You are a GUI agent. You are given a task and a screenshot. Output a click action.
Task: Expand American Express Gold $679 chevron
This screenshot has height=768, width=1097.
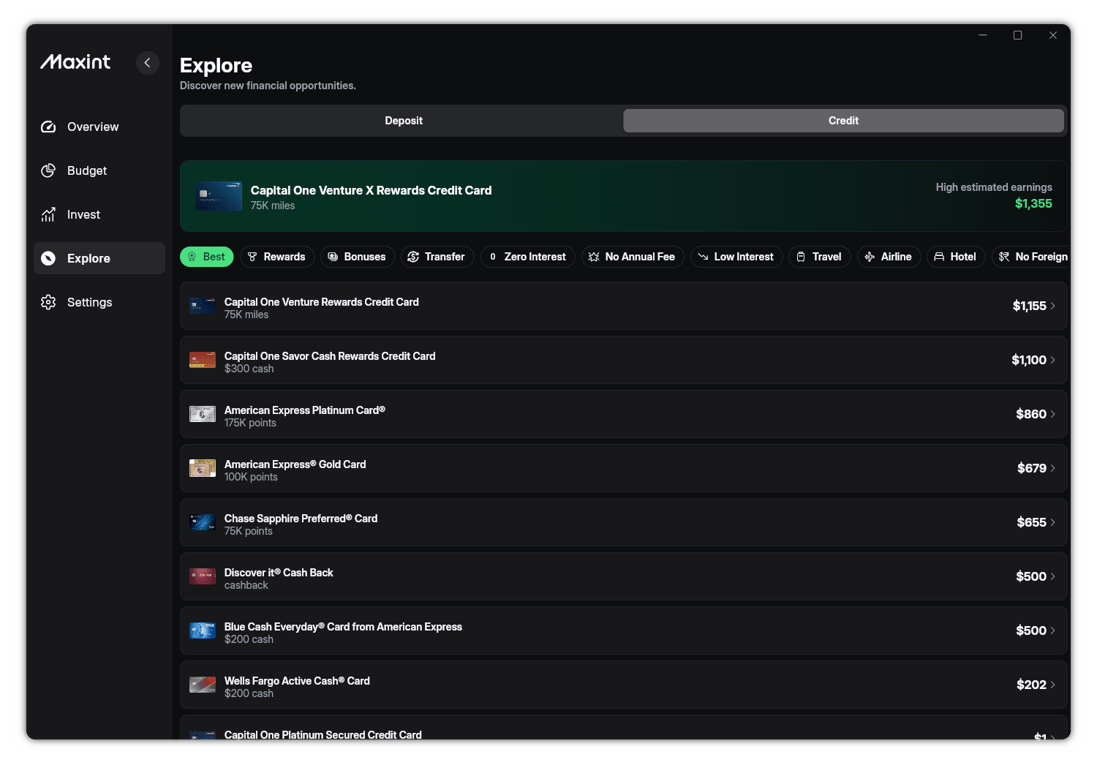1053,468
